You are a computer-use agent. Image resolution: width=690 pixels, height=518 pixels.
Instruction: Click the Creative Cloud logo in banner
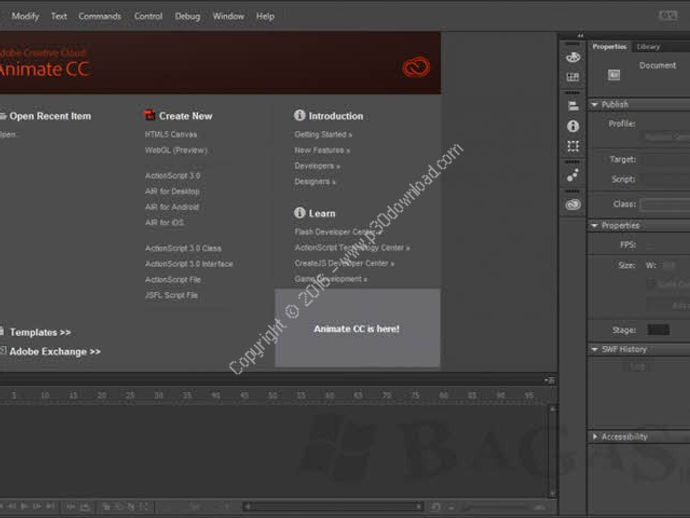[x=415, y=67]
